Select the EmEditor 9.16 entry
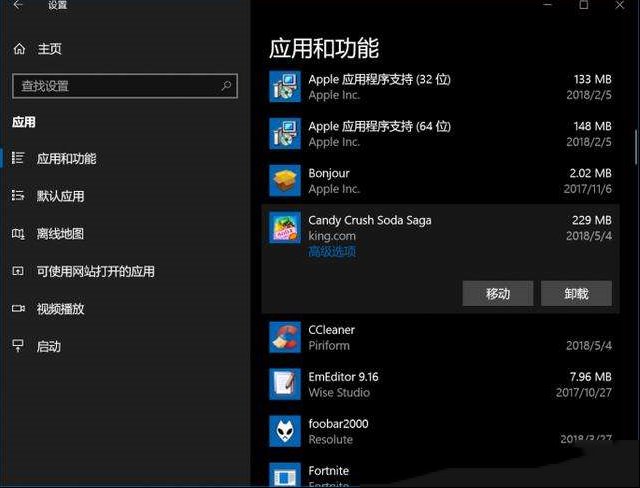The image size is (640, 488). coord(440,384)
